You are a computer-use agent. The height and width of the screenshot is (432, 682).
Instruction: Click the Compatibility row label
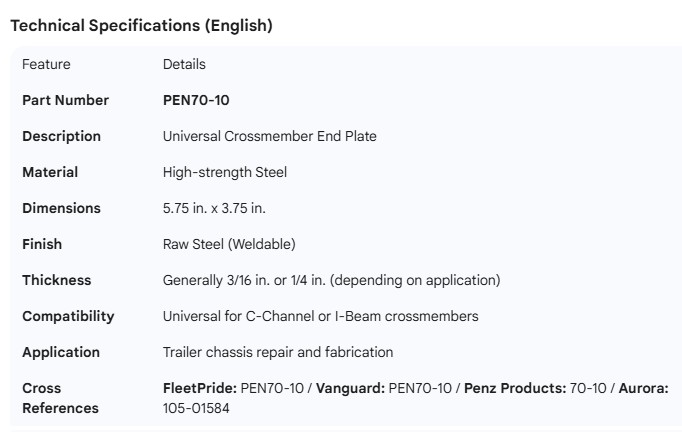pos(68,316)
